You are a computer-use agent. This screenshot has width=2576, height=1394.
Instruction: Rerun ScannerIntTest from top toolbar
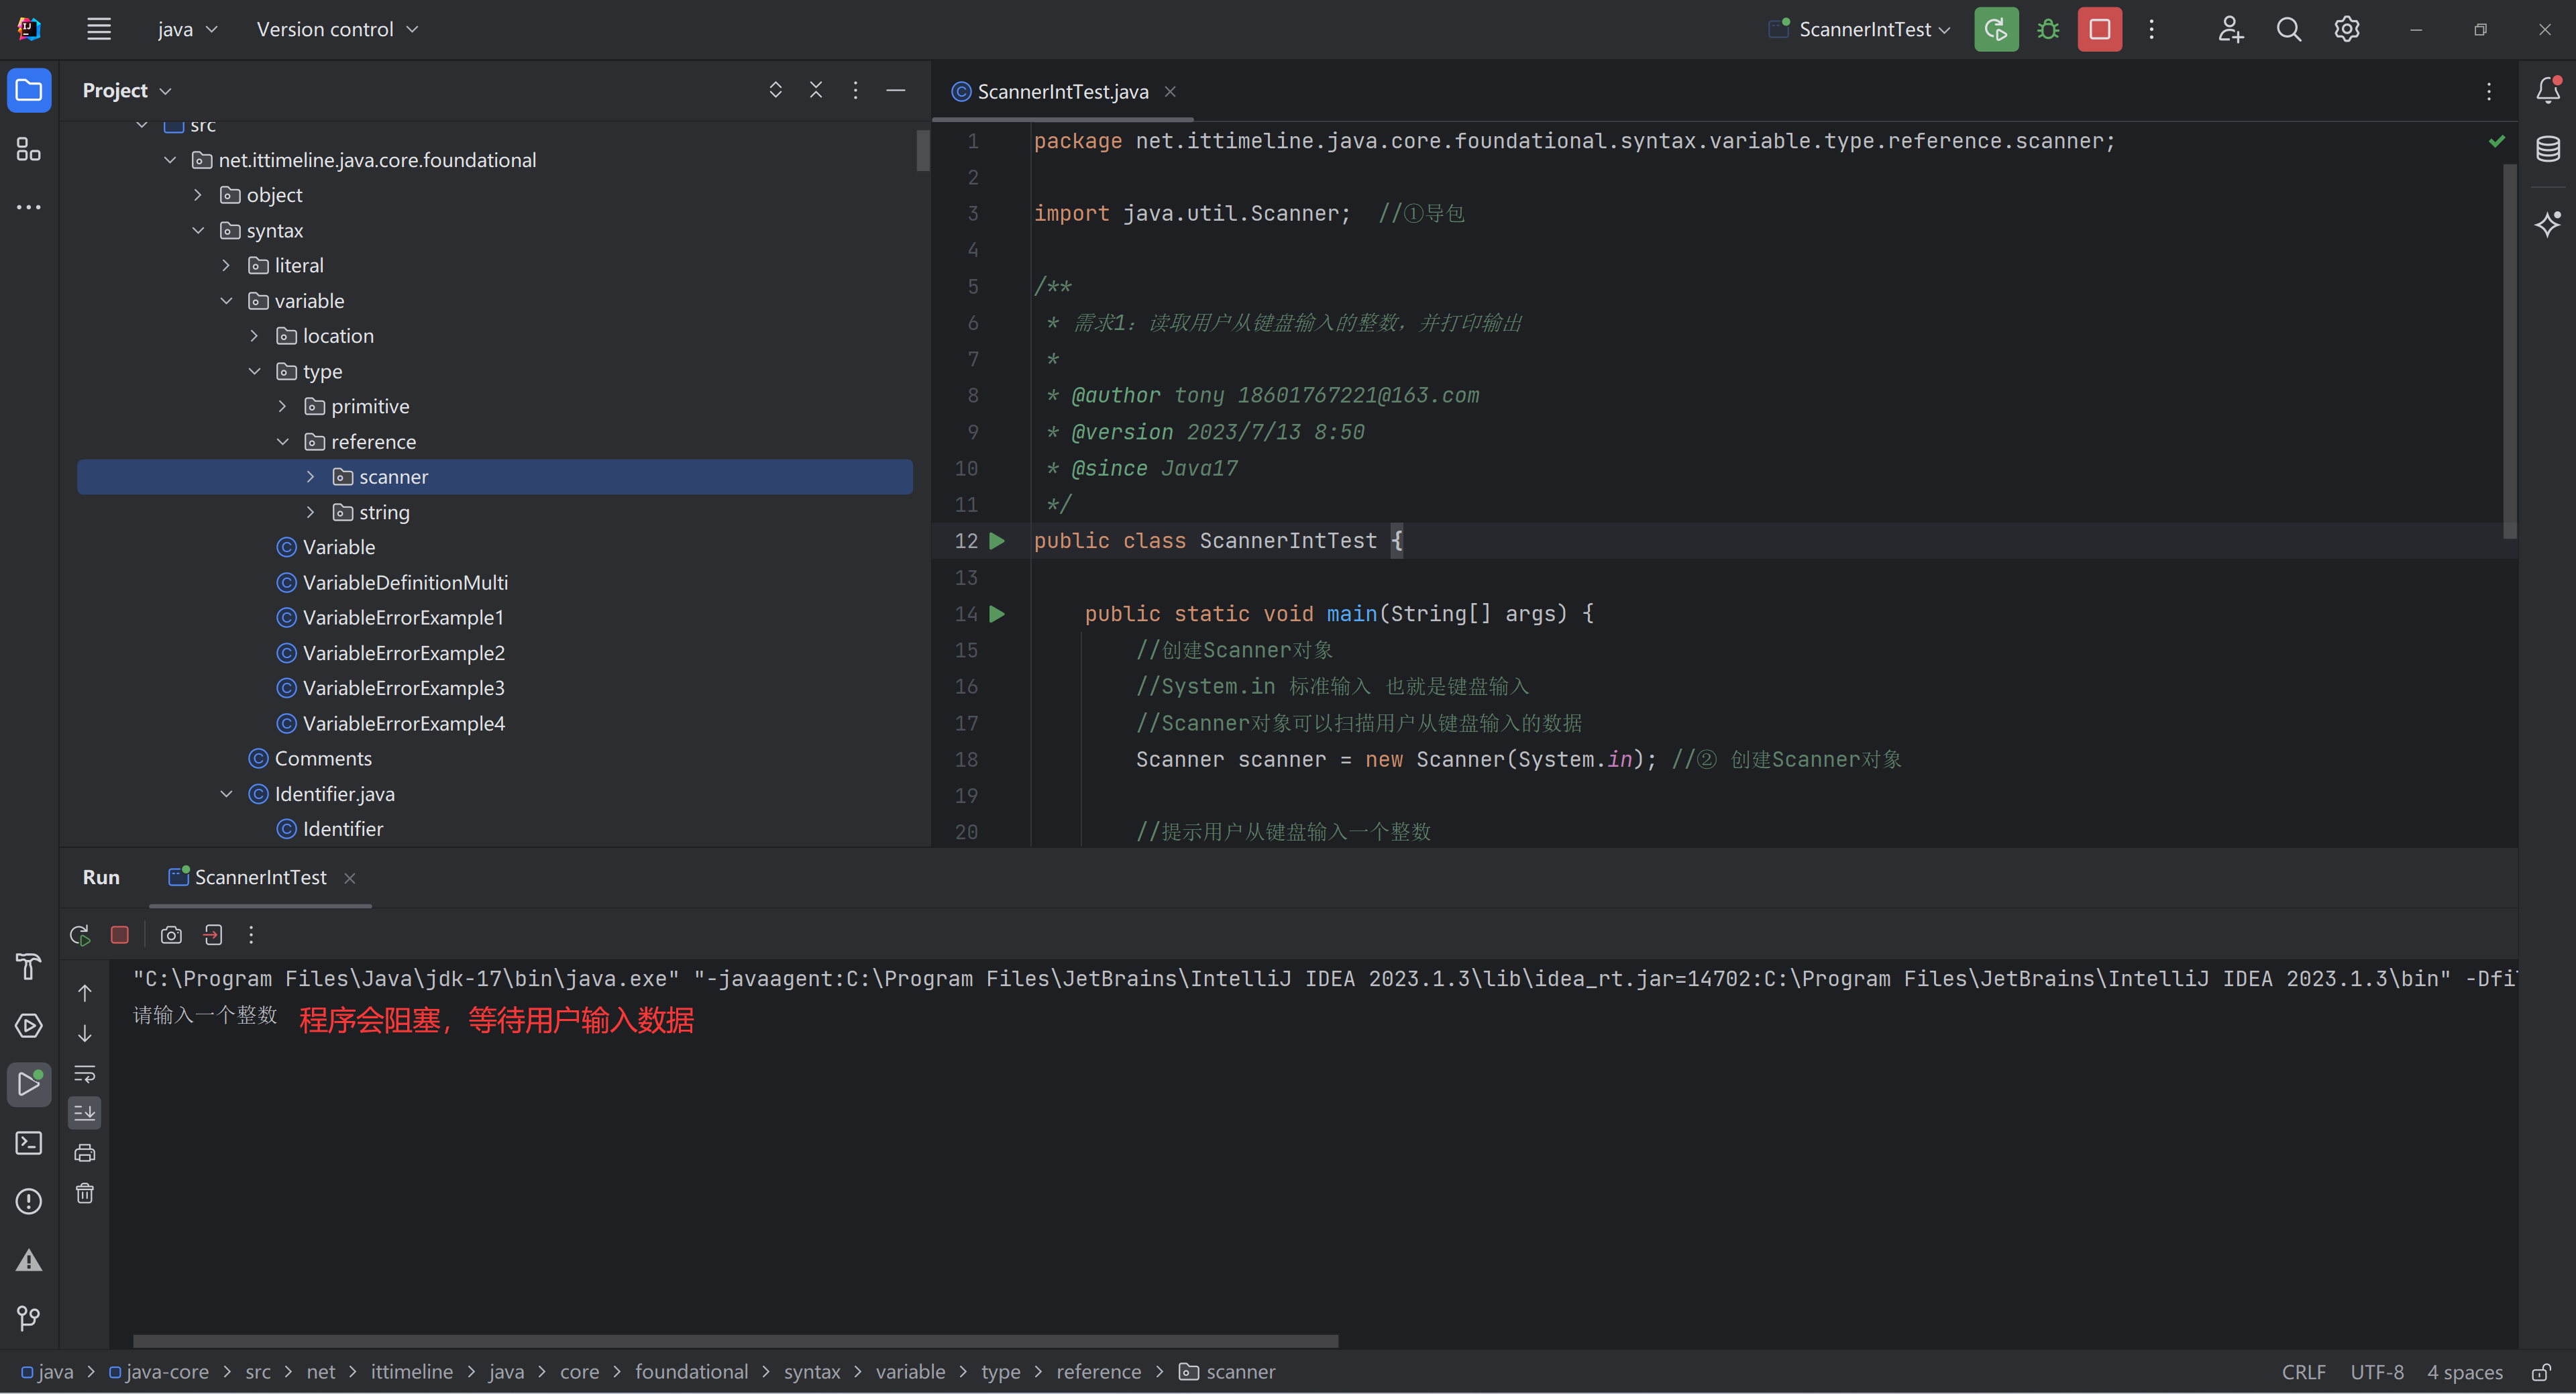[1996, 29]
